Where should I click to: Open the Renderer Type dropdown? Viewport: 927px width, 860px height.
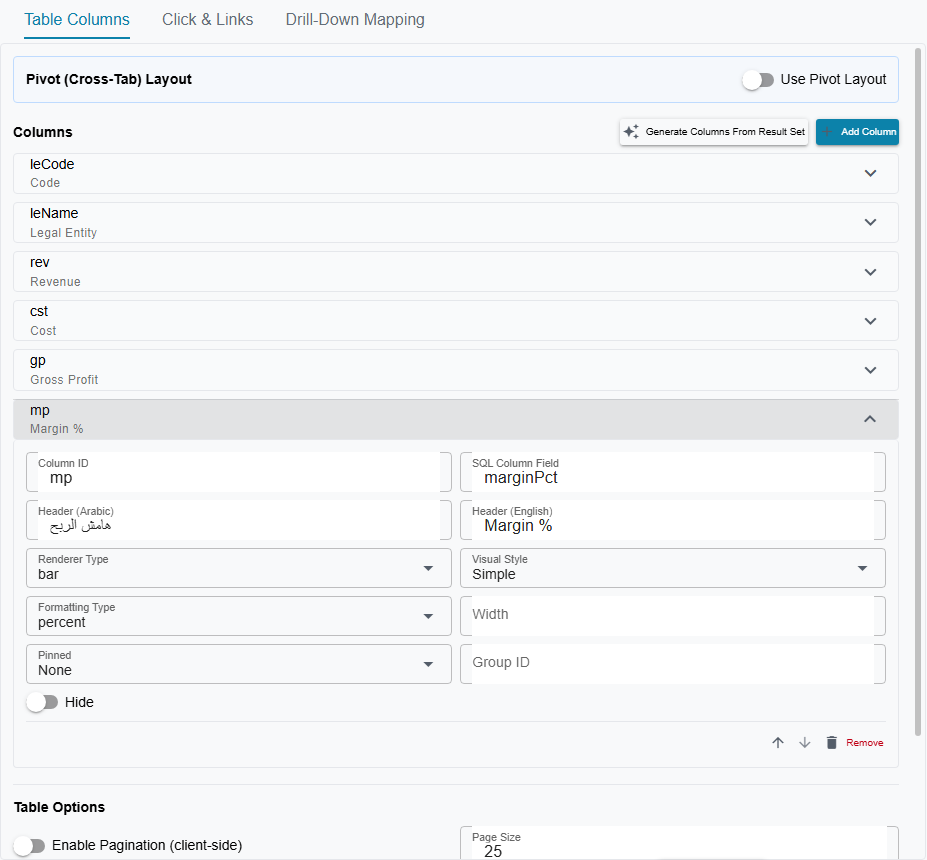click(x=239, y=568)
